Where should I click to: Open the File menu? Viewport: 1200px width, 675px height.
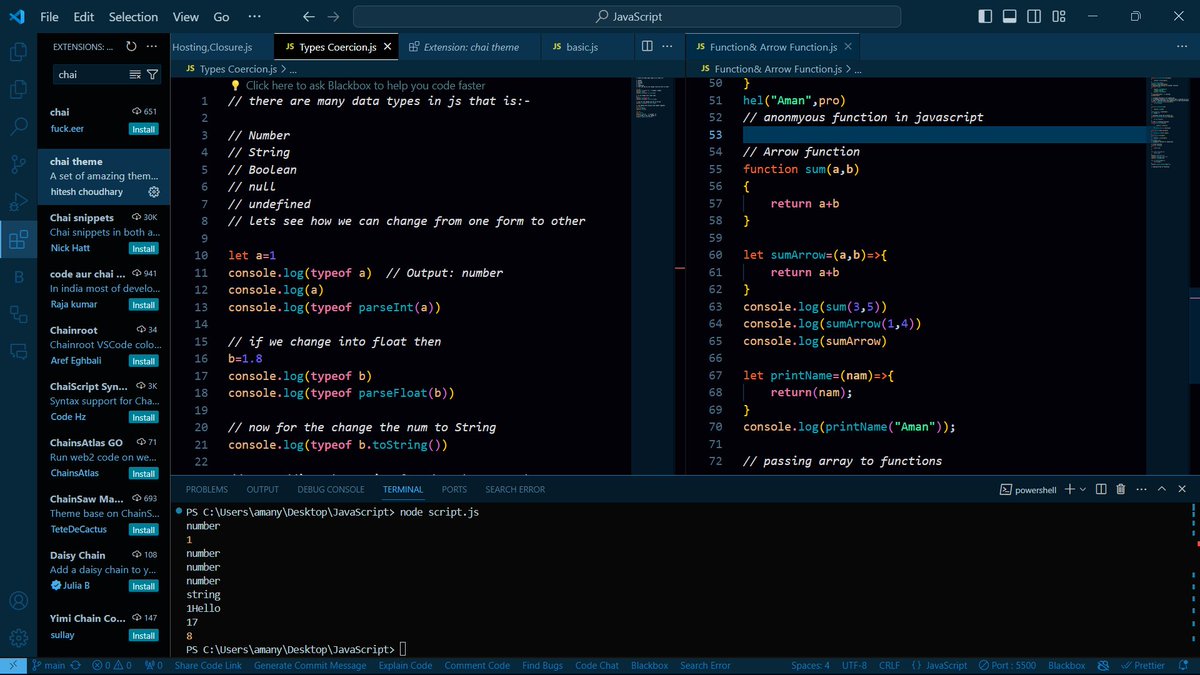[49, 16]
